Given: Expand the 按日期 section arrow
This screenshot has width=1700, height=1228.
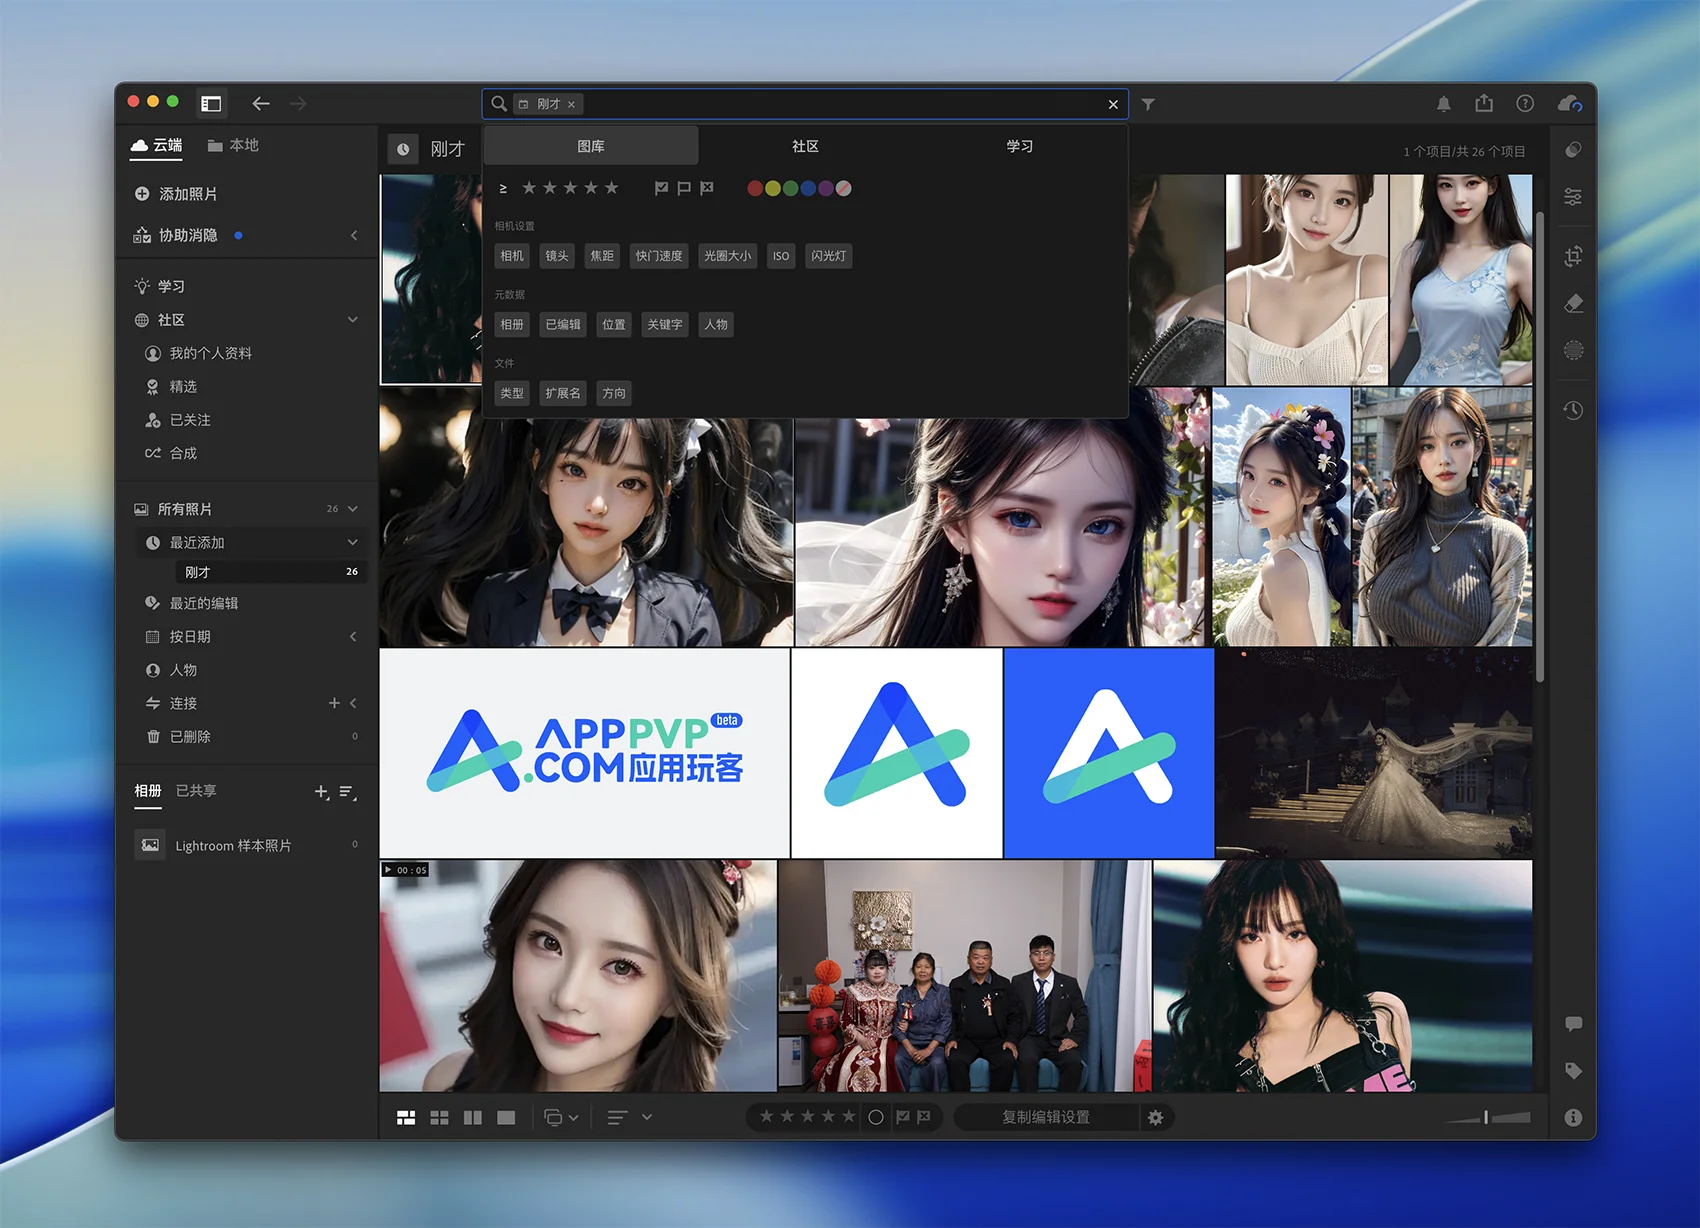Looking at the screenshot, I should pos(352,637).
